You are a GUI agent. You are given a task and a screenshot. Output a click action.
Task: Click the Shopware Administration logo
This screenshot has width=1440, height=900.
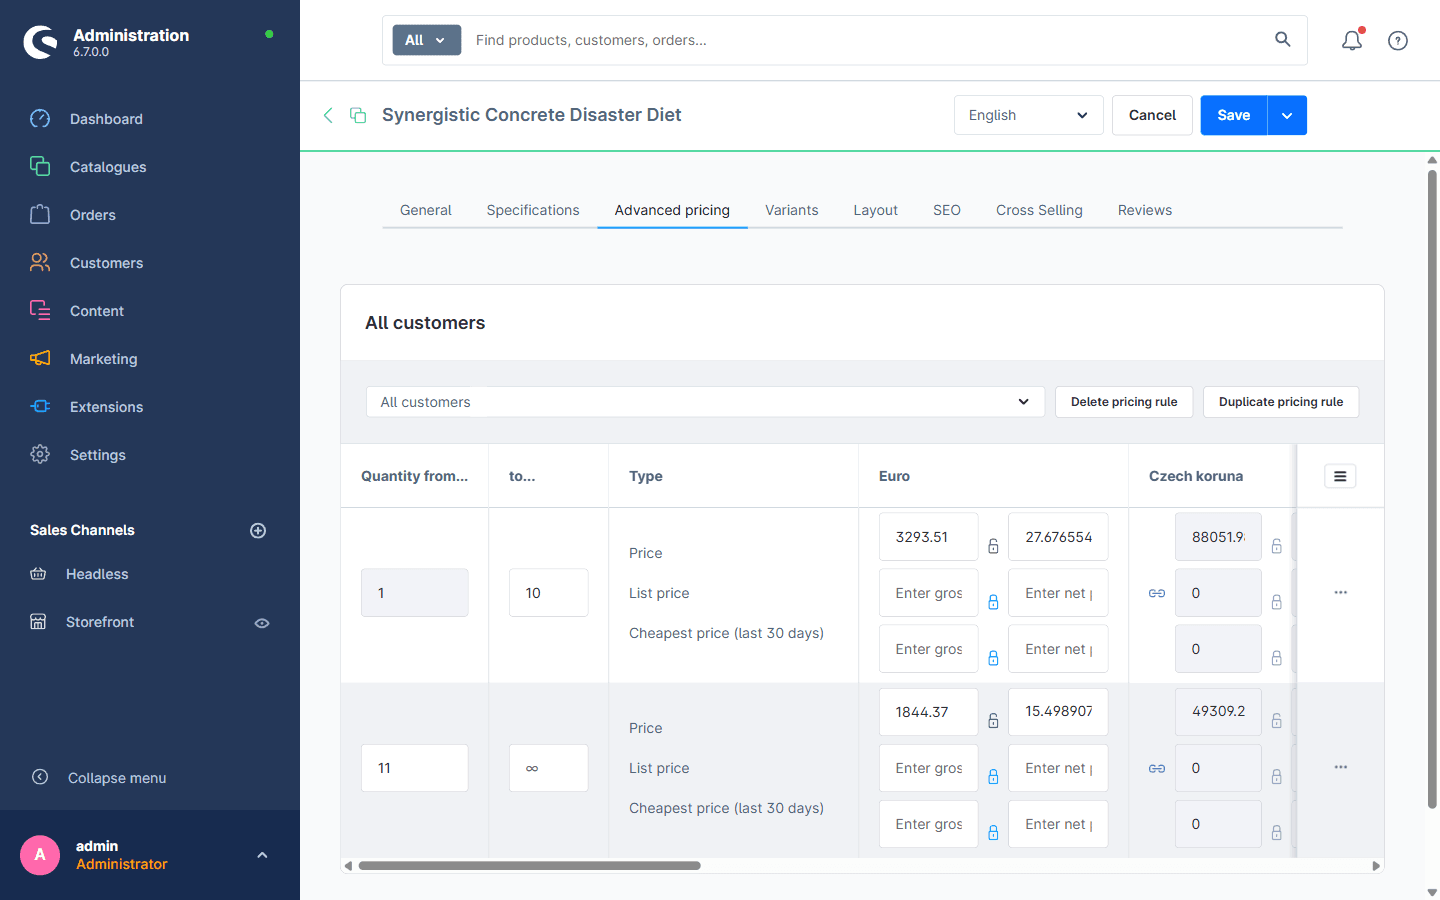point(41,42)
